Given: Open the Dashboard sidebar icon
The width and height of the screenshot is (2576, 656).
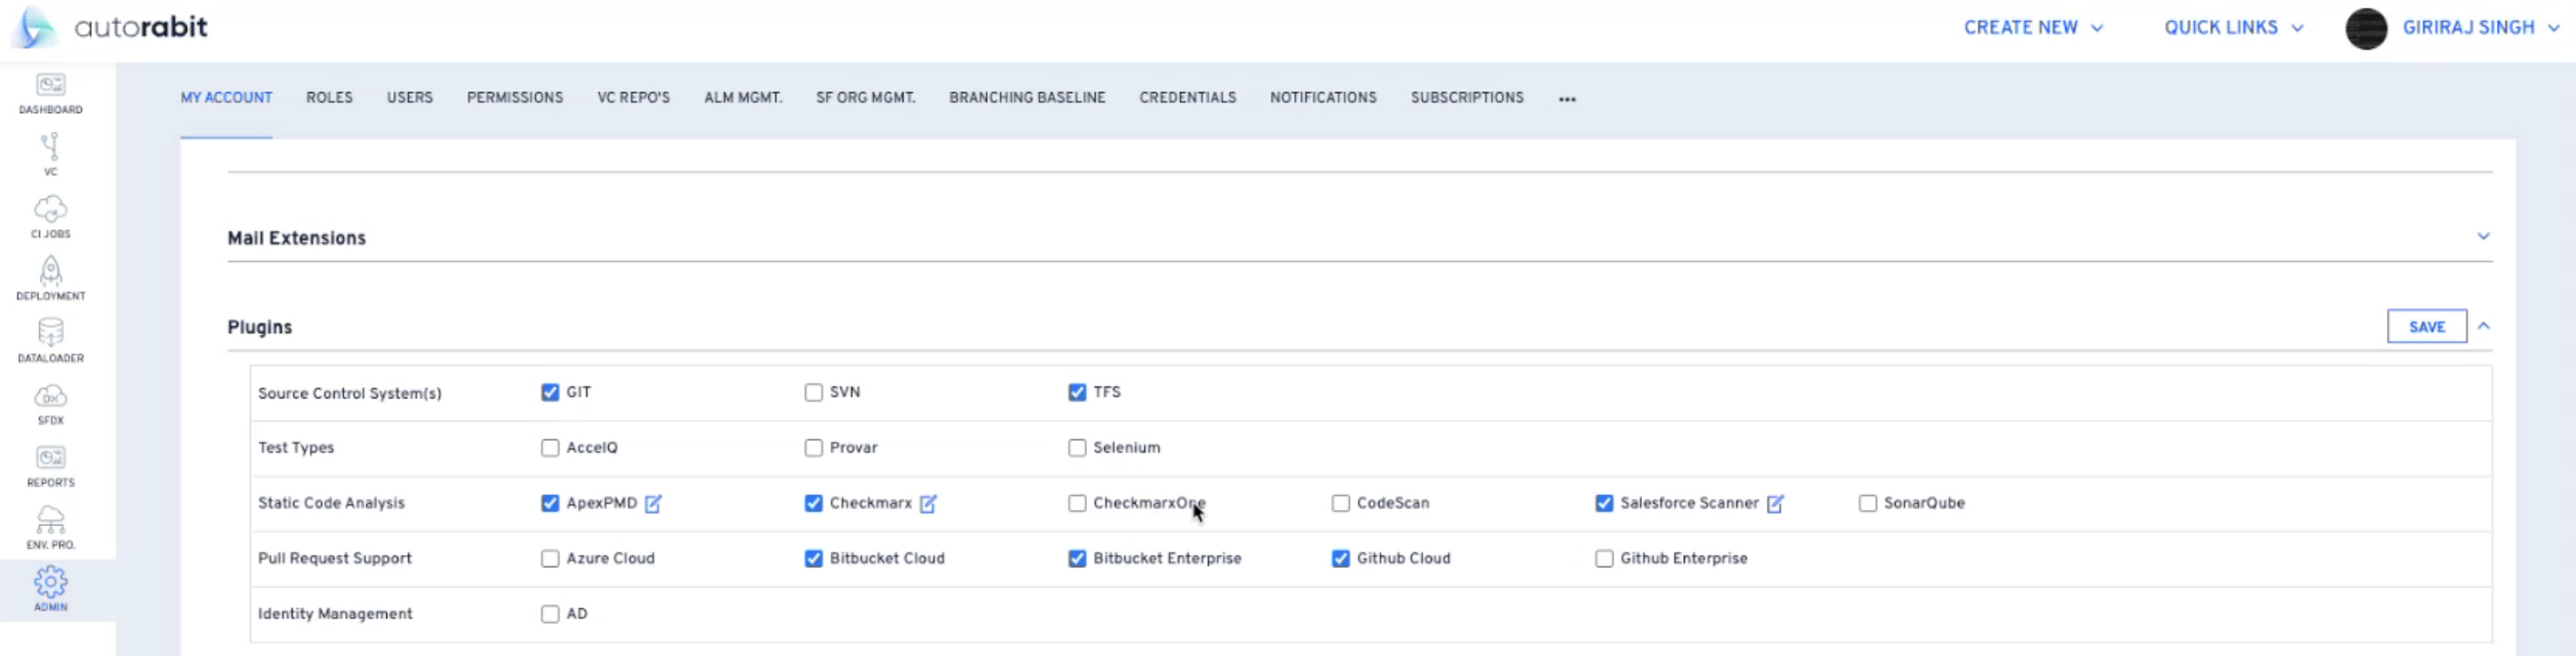Looking at the screenshot, I should [50, 92].
